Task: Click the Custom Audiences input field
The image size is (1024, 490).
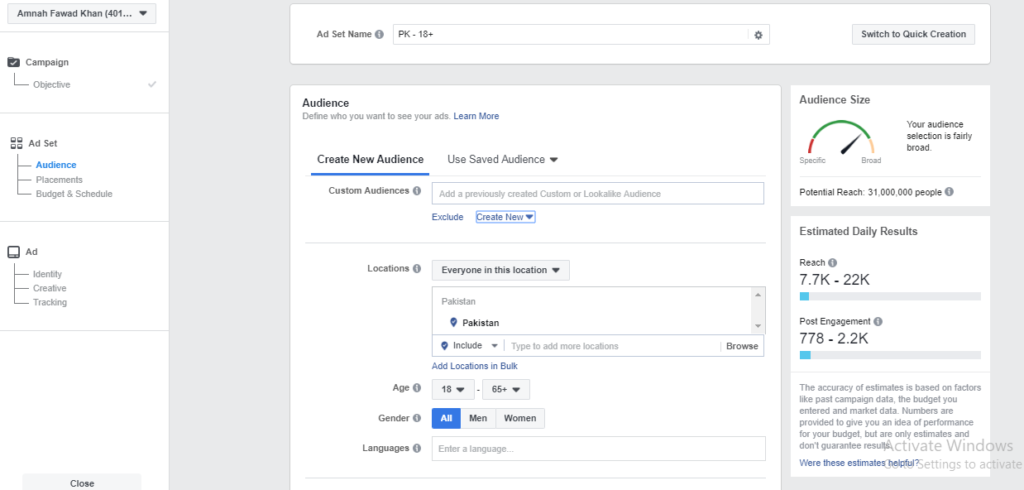Action: tap(598, 193)
